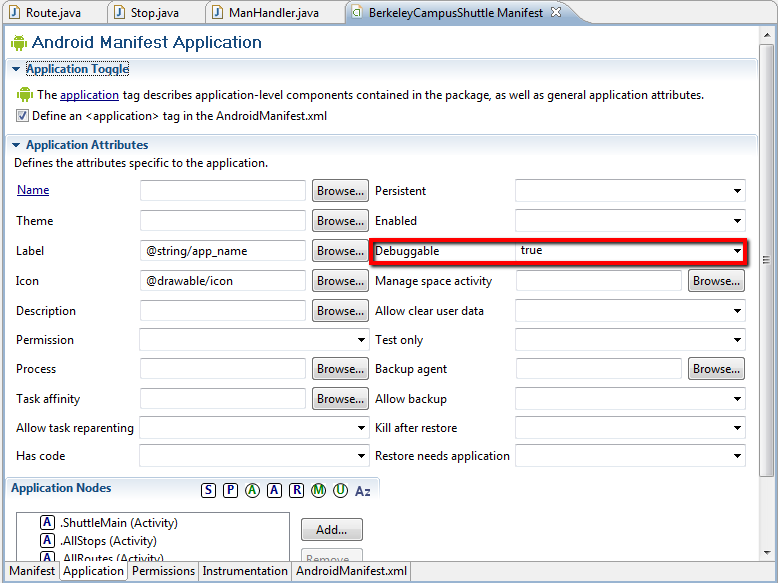Expand the Permission combo box
Viewport: 778px width, 583px height.
[x=361, y=340]
